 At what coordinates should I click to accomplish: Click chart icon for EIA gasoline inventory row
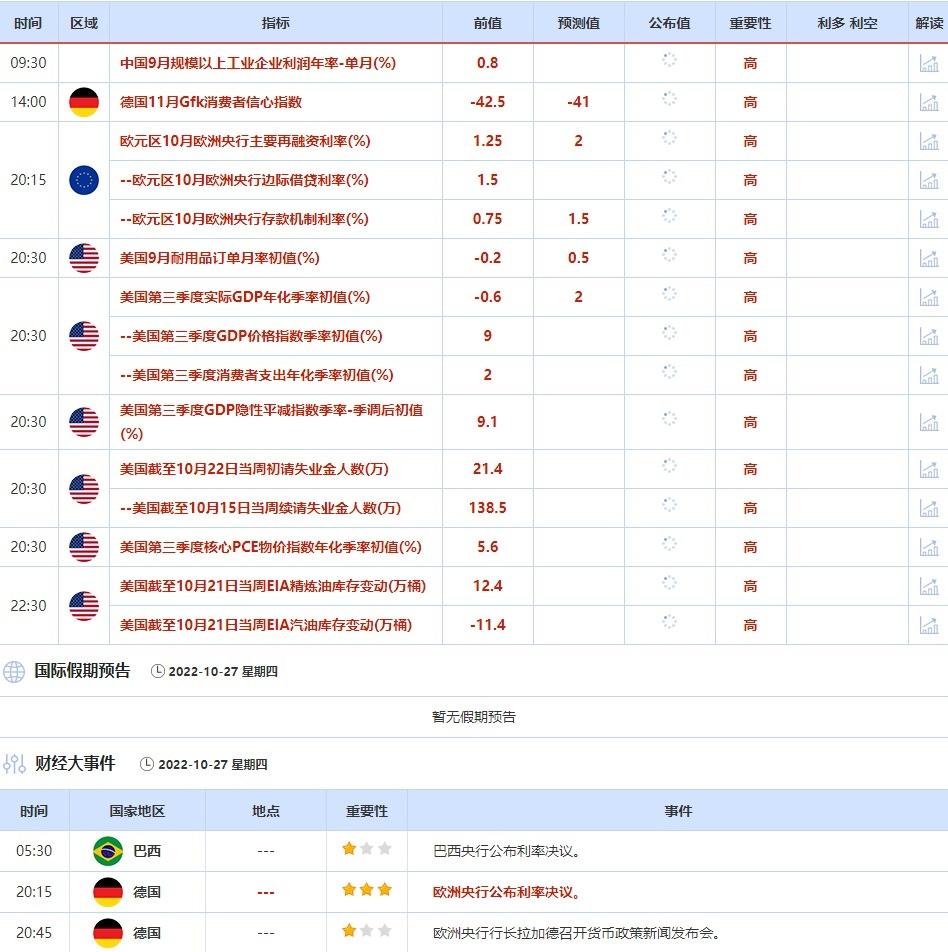(928, 625)
